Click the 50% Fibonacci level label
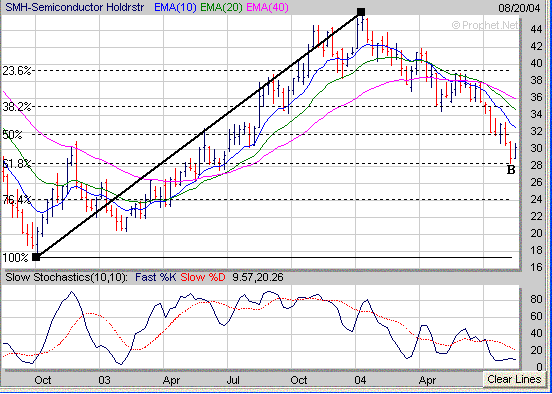 pyautogui.click(x=12, y=135)
